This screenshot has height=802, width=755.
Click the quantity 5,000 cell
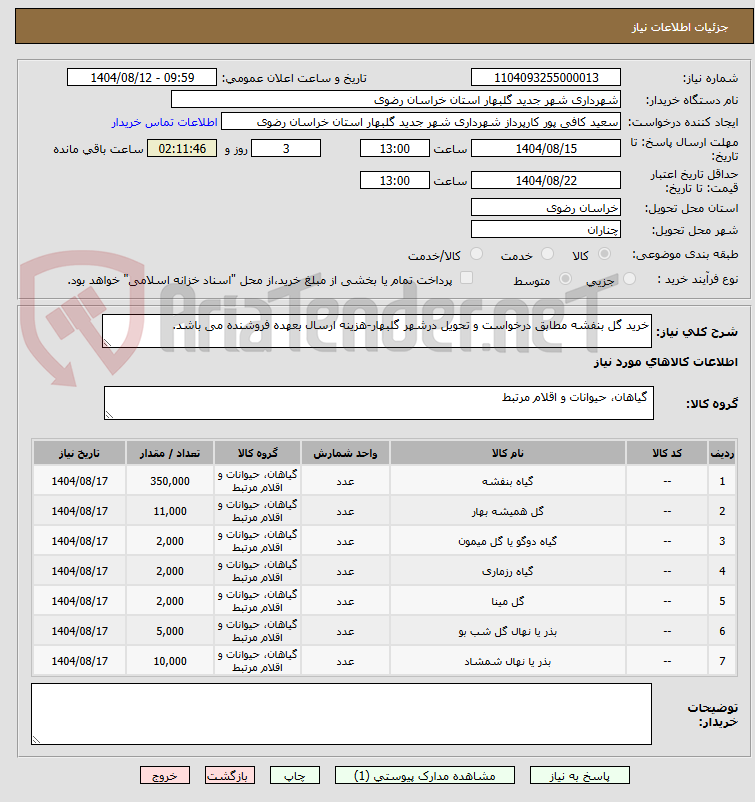170,631
